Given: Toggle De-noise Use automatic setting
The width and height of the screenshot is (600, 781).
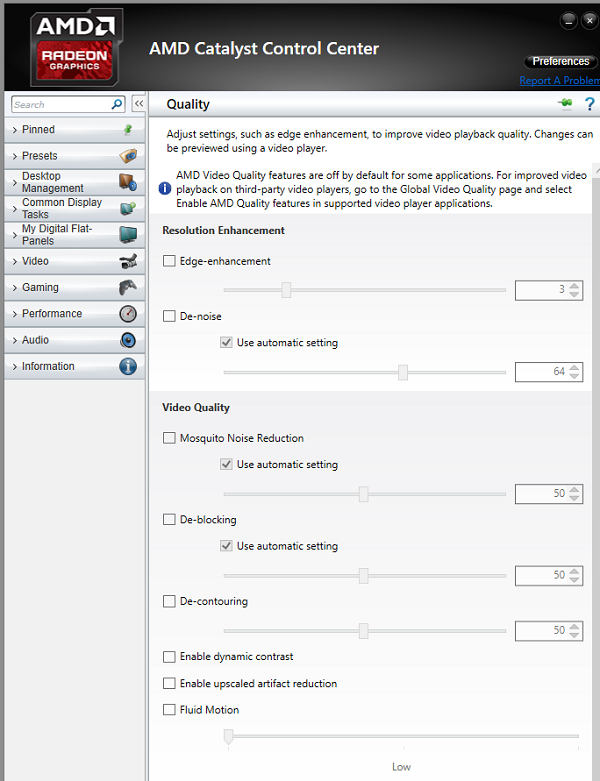Looking at the screenshot, I should 227,343.
